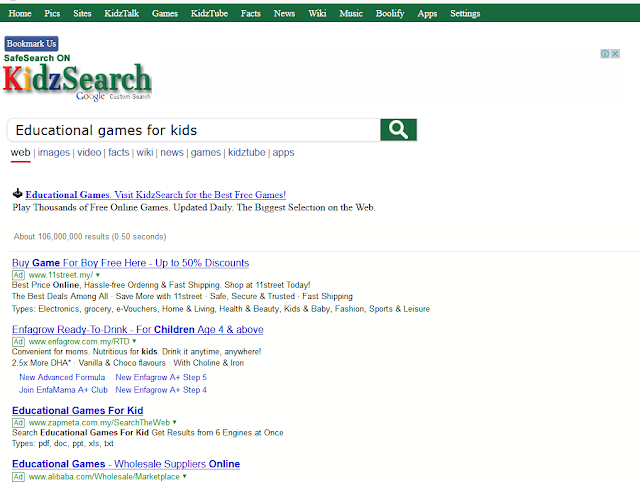Switch to the images search tab

coord(54,153)
